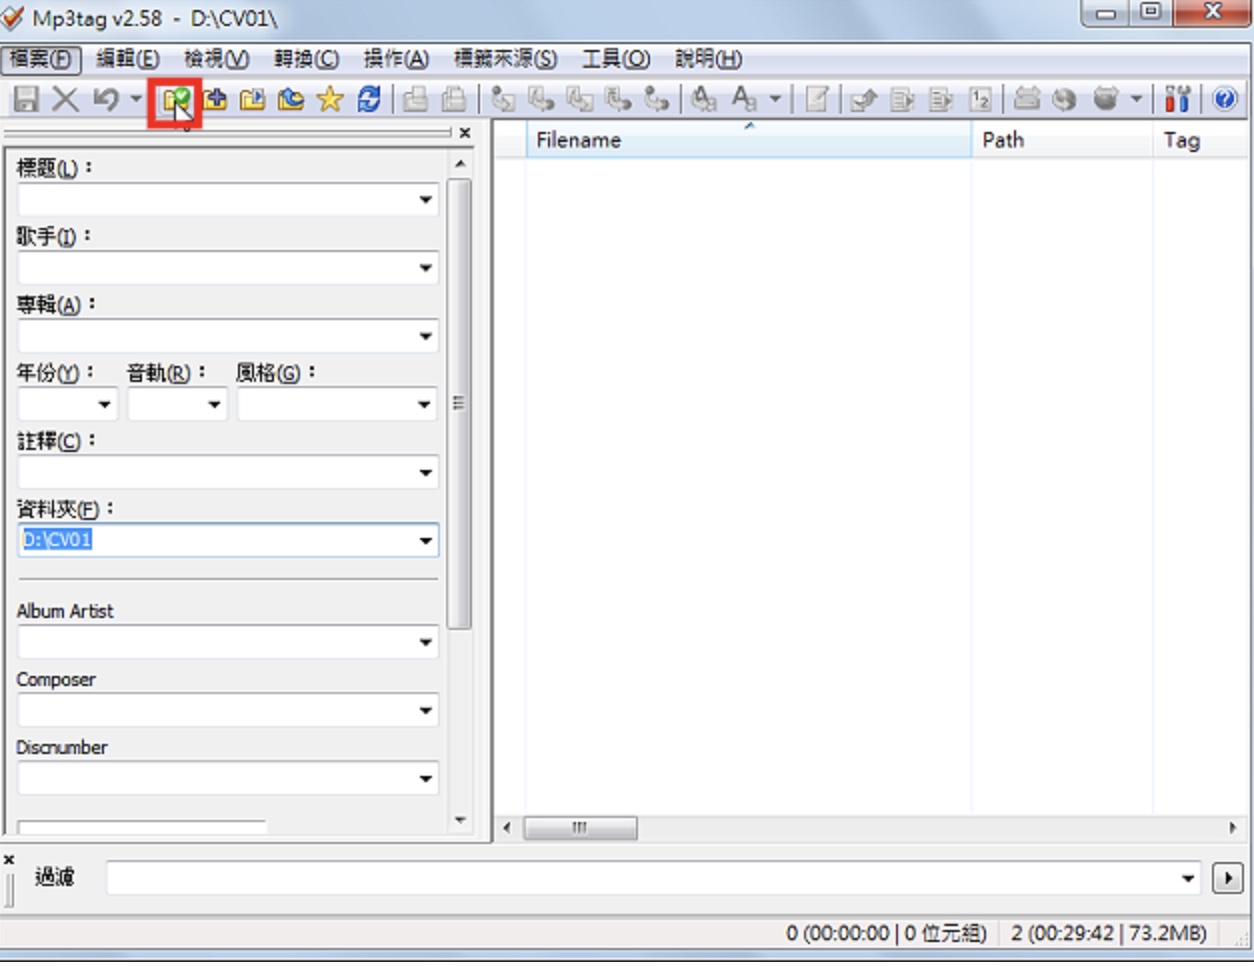Viewport: 1254px width, 966px height.
Task: Open the 操作(A) menu
Action: tap(396, 59)
